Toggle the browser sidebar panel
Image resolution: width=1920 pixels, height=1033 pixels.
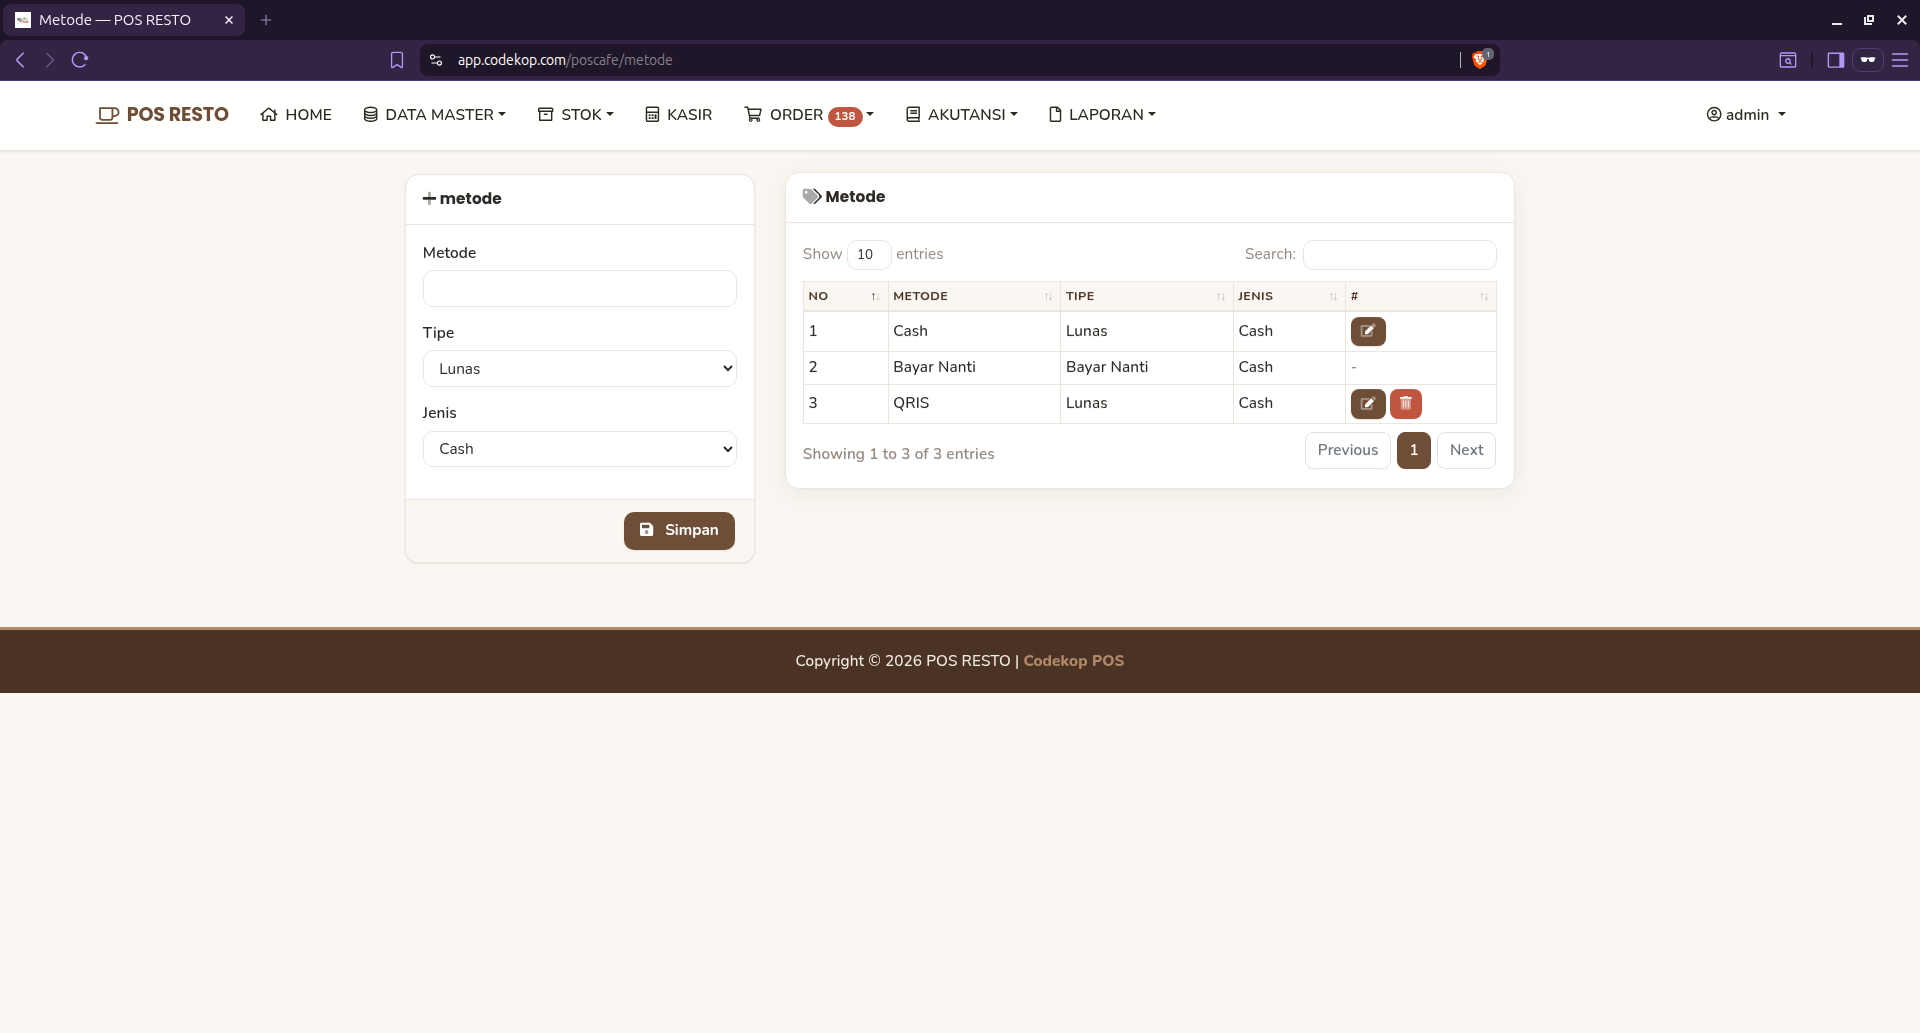pos(1835,60)
